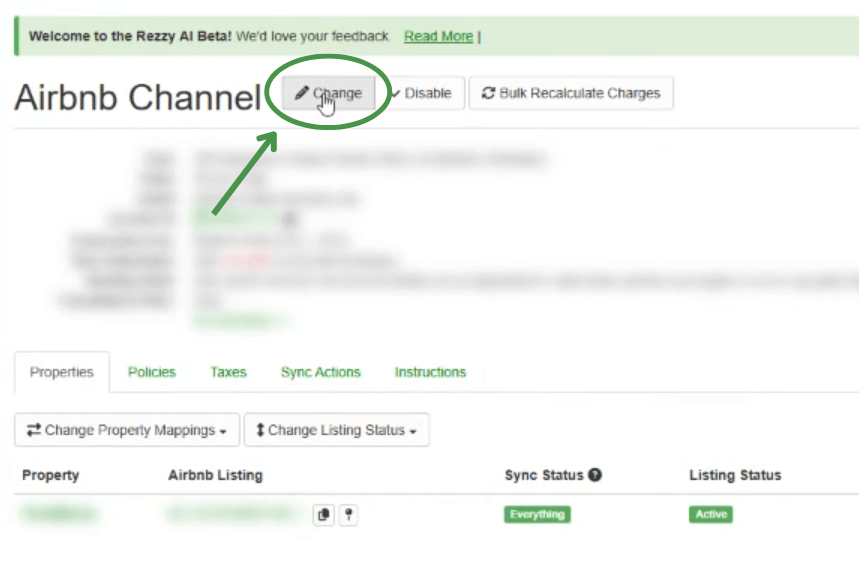The image size is (859, 565).
Task: Switch to the Policies tab
Action: [x=151, y=372]
